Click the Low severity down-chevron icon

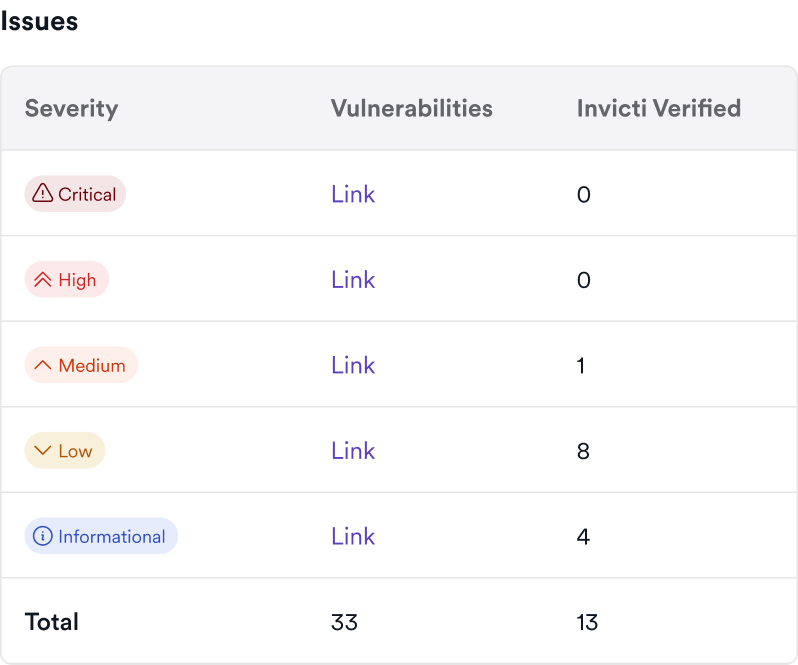(42, 451)
